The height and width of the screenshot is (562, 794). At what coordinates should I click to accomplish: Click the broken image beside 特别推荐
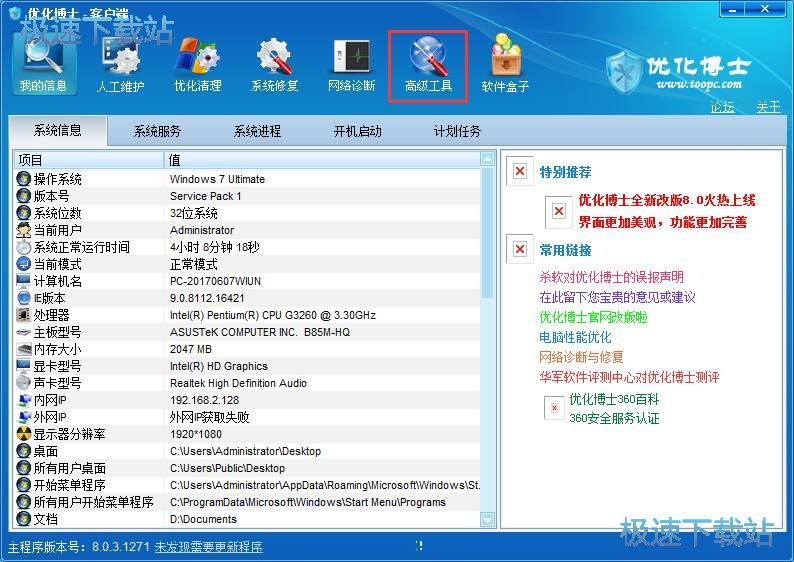click(x=520, y=171)
